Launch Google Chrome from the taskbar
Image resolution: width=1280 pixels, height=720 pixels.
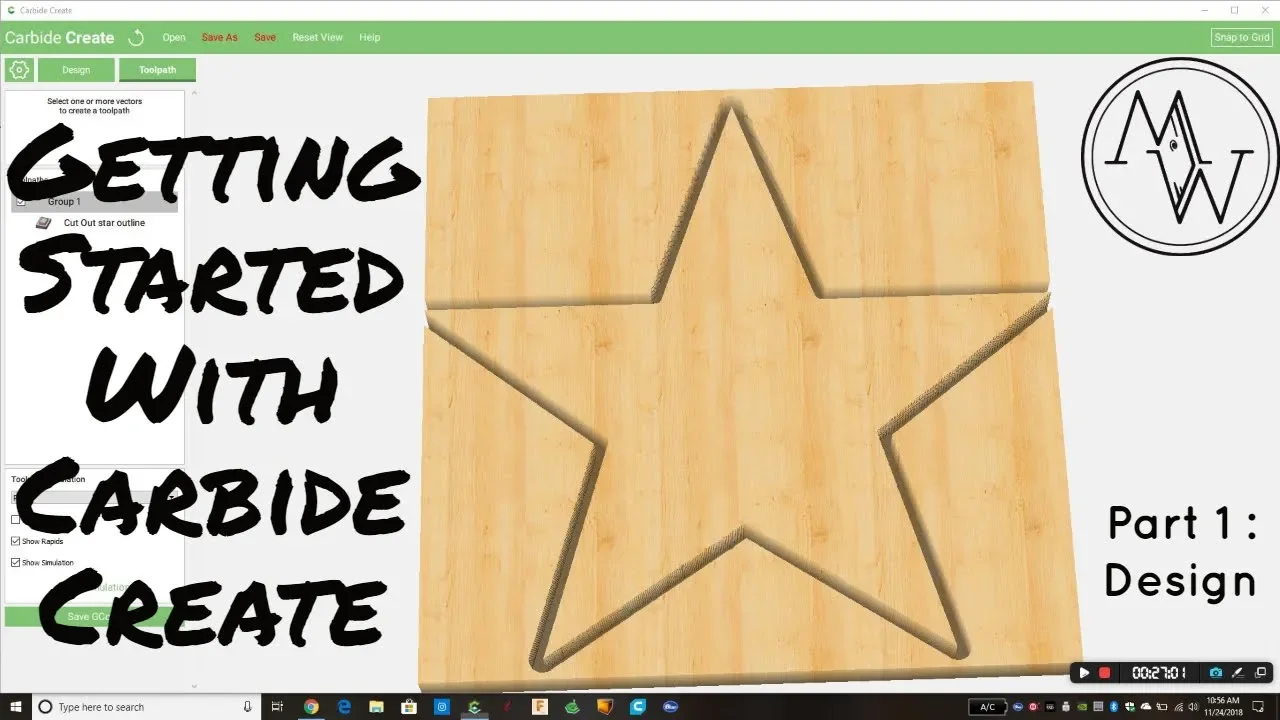(311, 707)
